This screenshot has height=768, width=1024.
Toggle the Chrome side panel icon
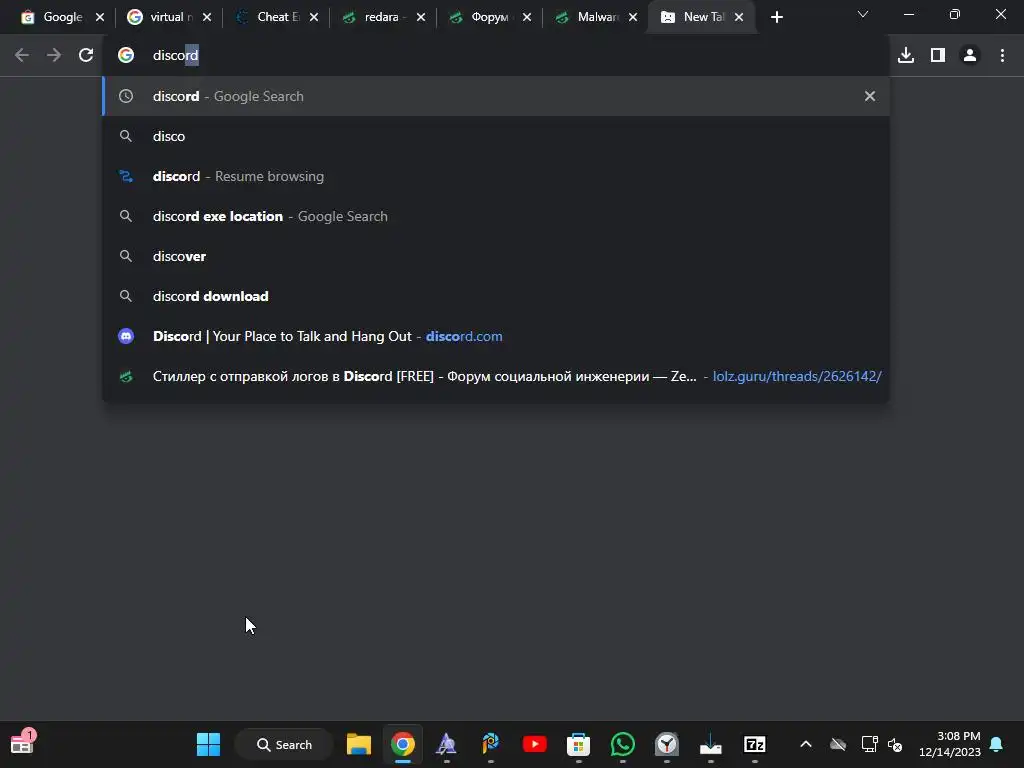[x=938, y=56]
